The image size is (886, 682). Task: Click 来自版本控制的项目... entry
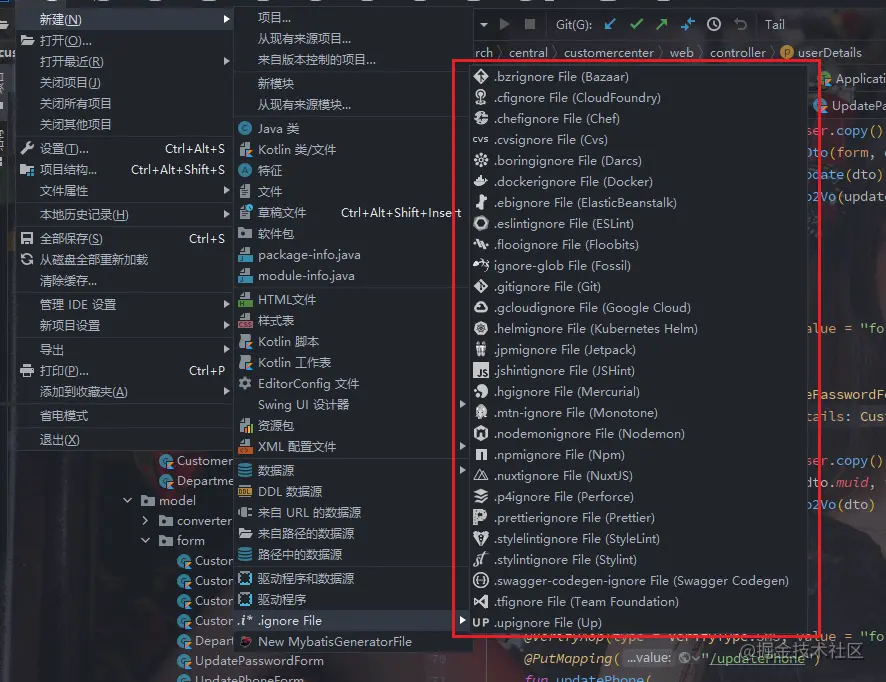(x=353, y=60)
